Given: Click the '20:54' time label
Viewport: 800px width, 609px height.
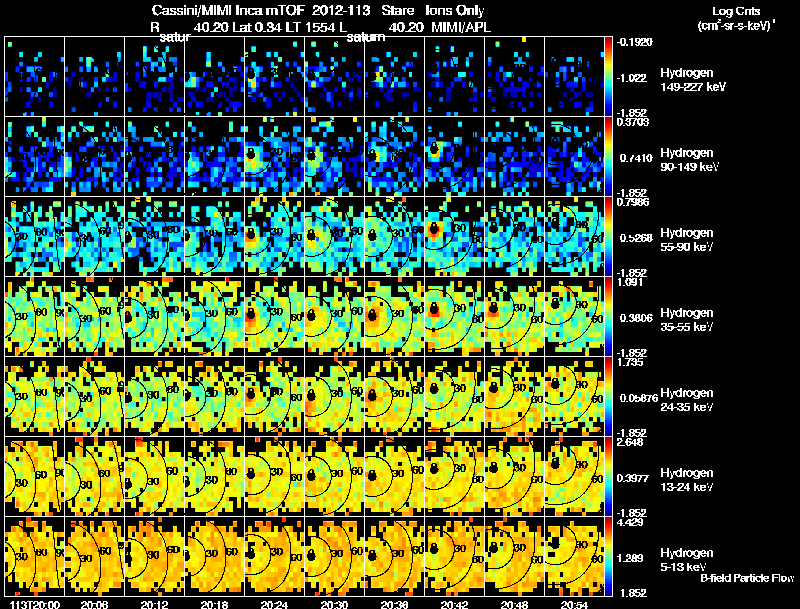Looking at the screenshot, I should (574, 605).
